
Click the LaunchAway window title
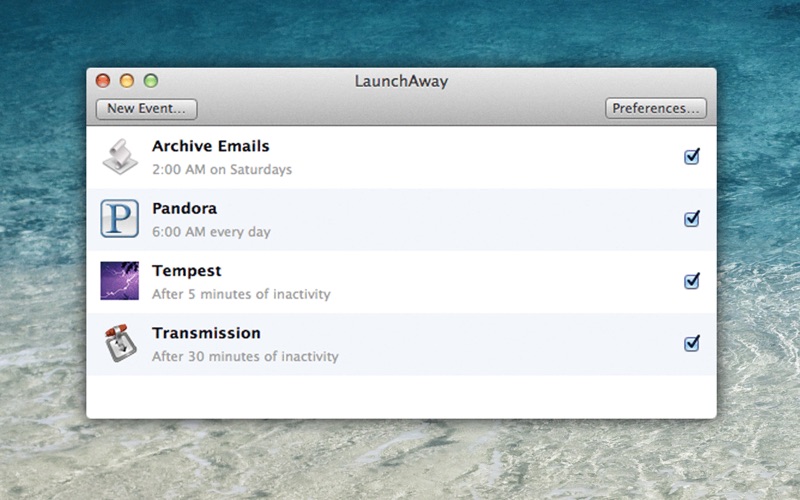pyautogui.click(x=402, y=81)
